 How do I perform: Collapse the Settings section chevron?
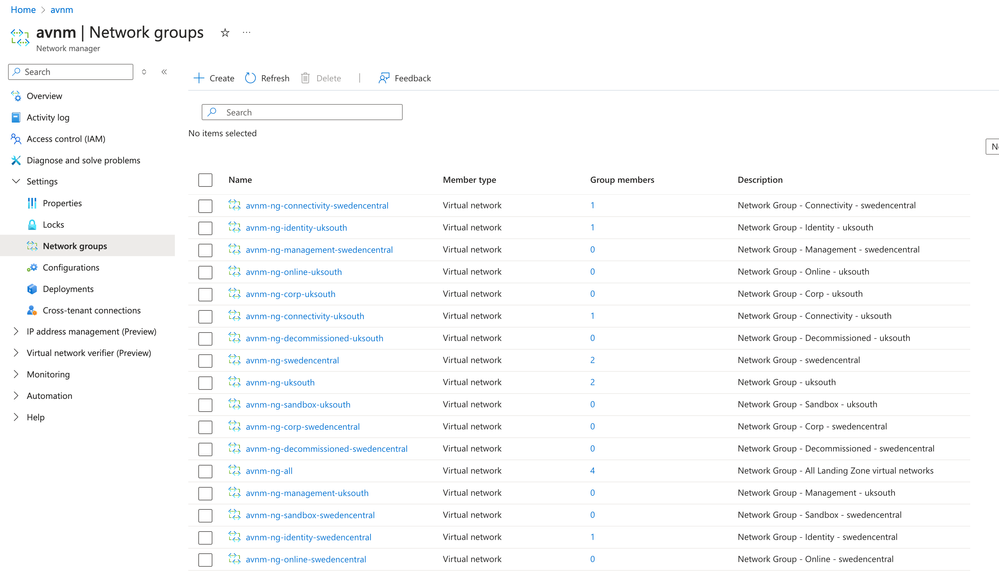(x=16, y=182)
